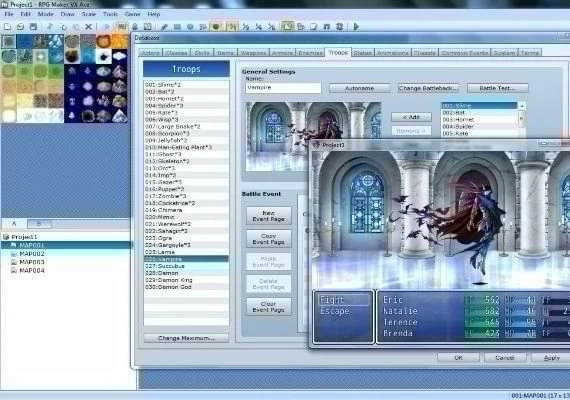The width and height of the screenshot is (570, 400).
Task: Click the Copy Event Page button
Action: (x=269, y=239)
